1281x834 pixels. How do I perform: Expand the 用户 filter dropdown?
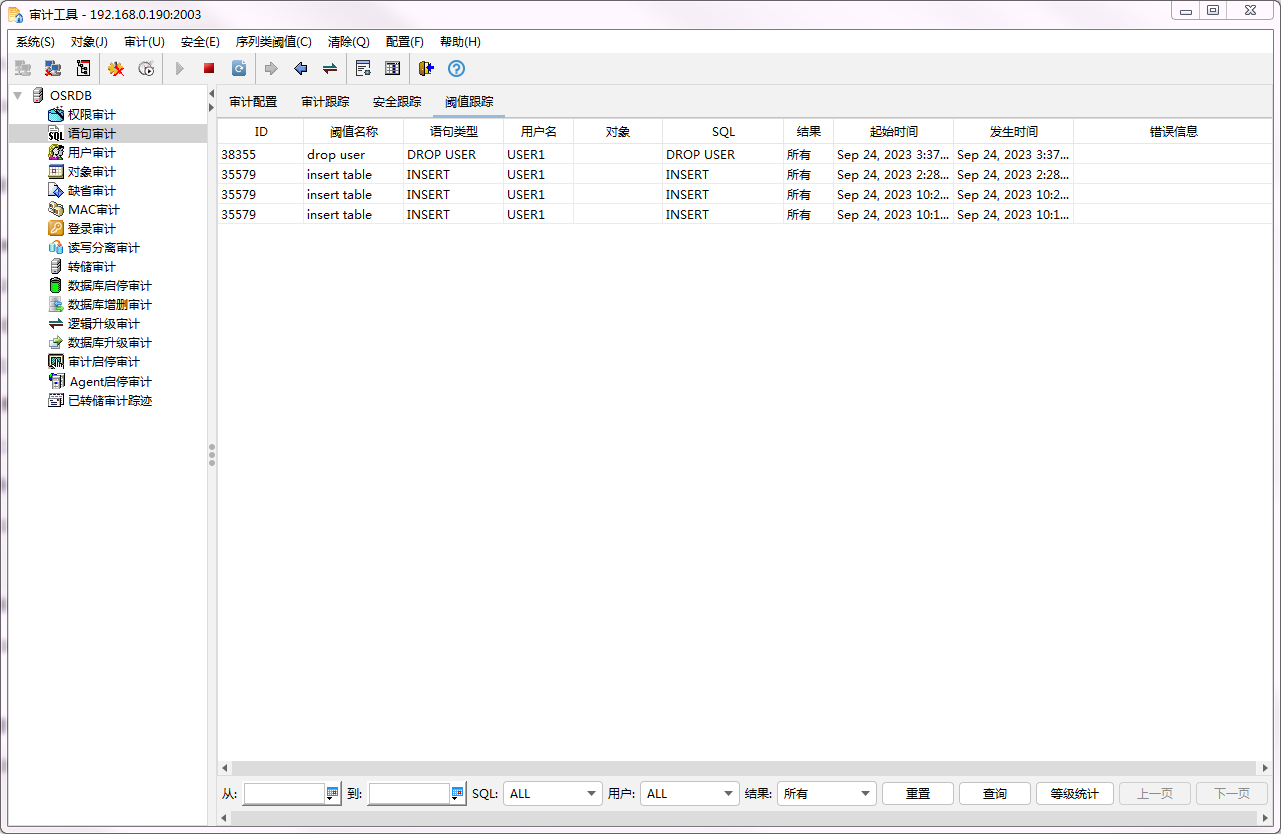pyautogui.click(x=689, y=794)
